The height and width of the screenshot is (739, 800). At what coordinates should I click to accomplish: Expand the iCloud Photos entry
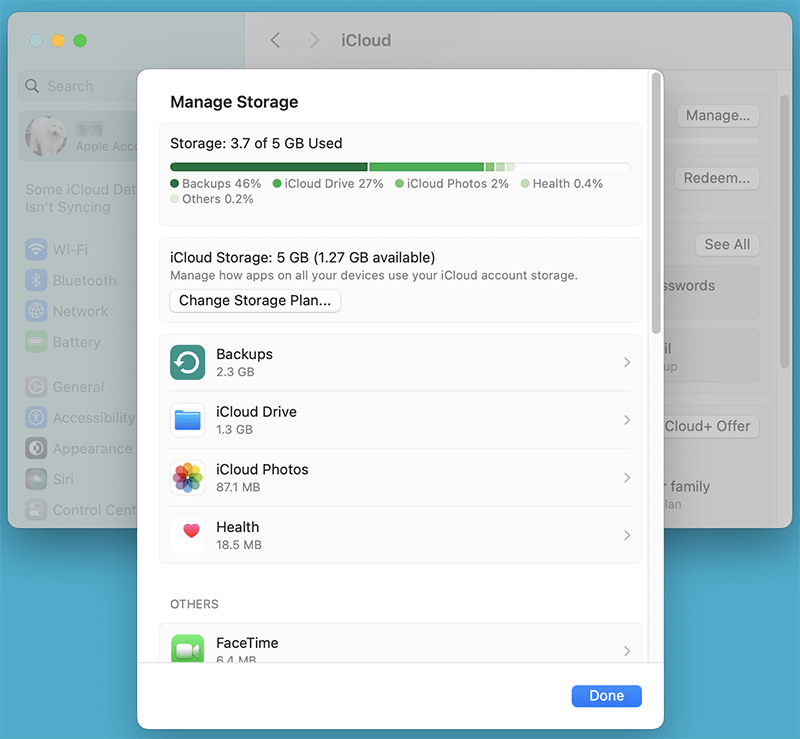pos(627,478)
